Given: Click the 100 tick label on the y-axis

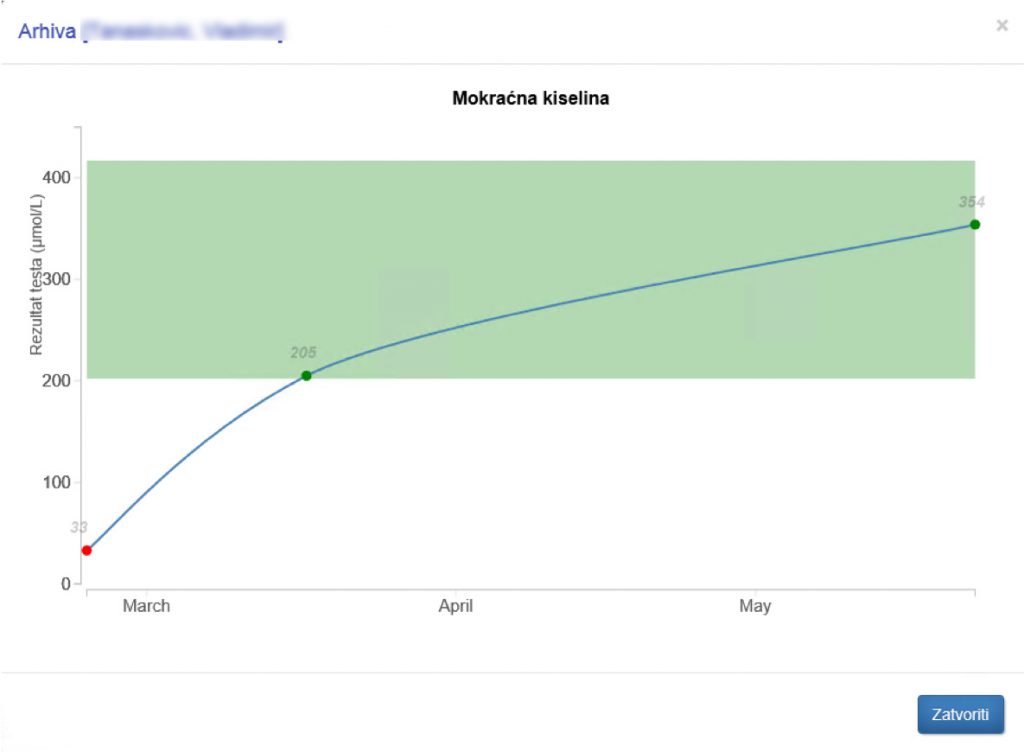Looking at the screenshot, I should (56, 482).
